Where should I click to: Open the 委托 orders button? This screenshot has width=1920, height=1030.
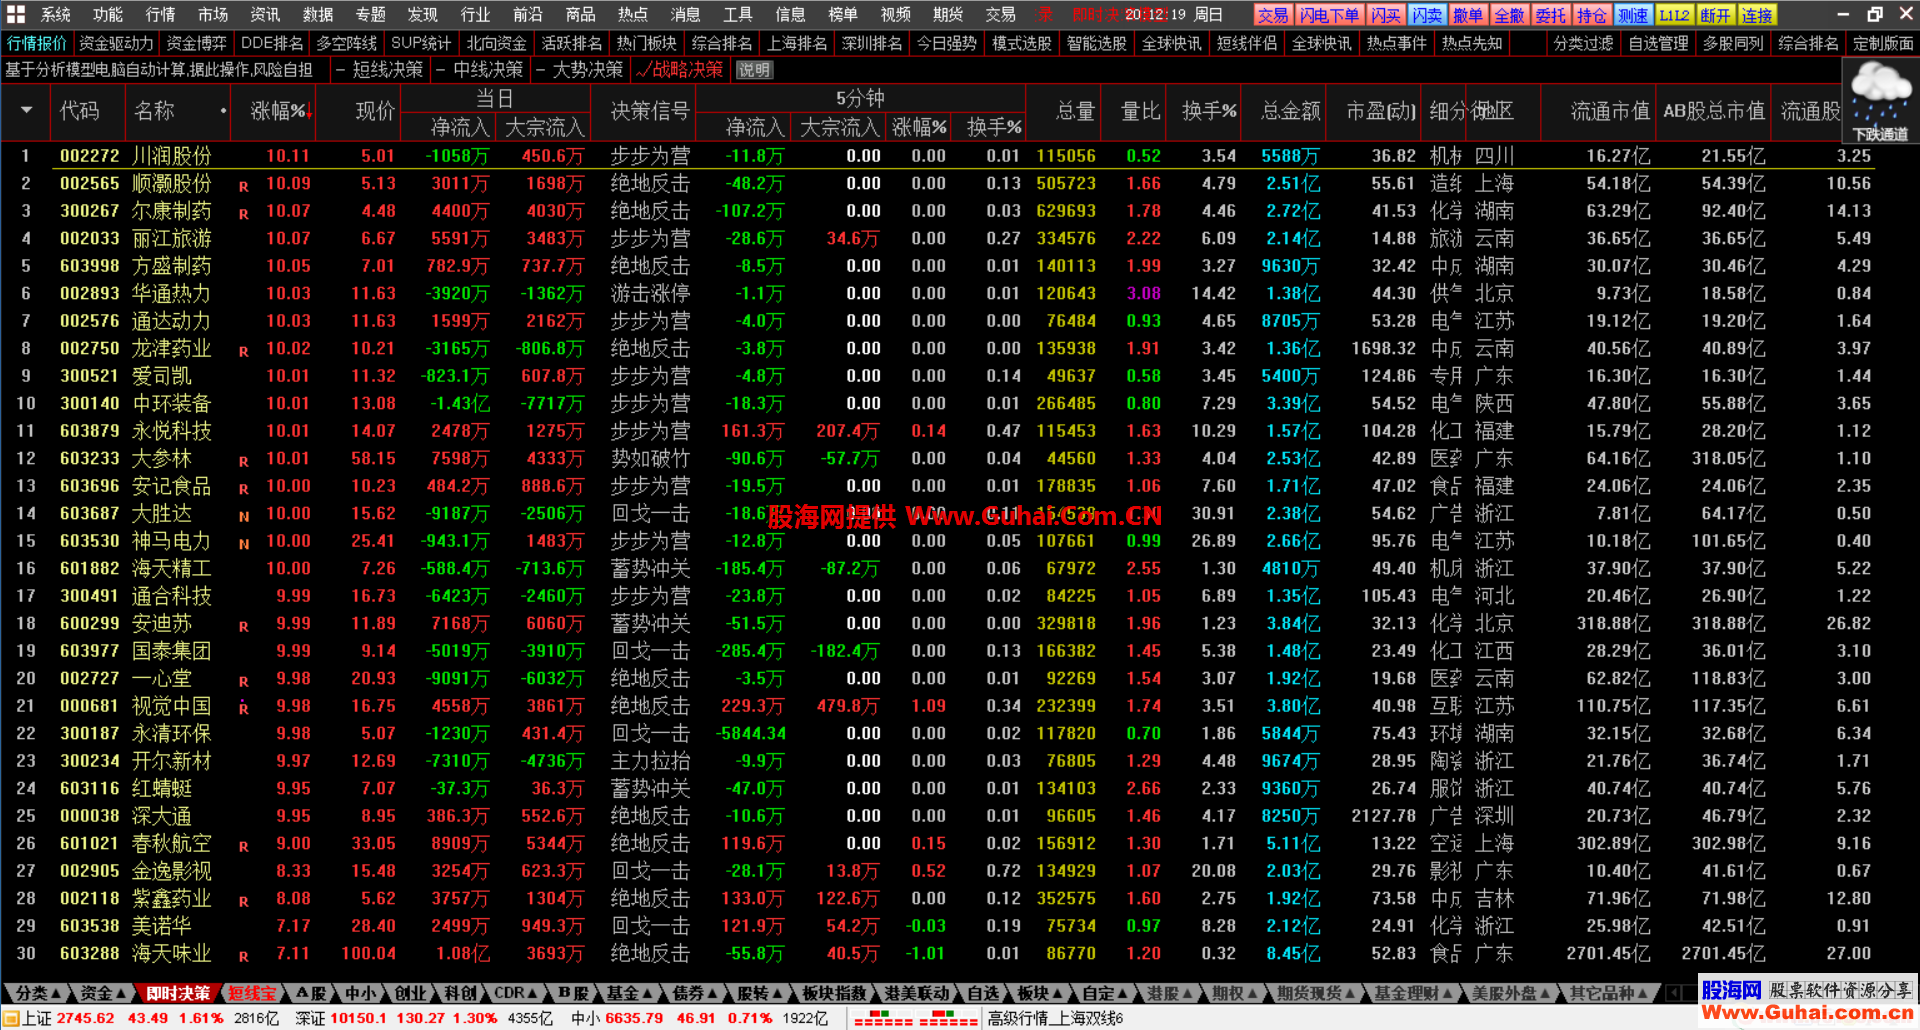pos(1550,15)
